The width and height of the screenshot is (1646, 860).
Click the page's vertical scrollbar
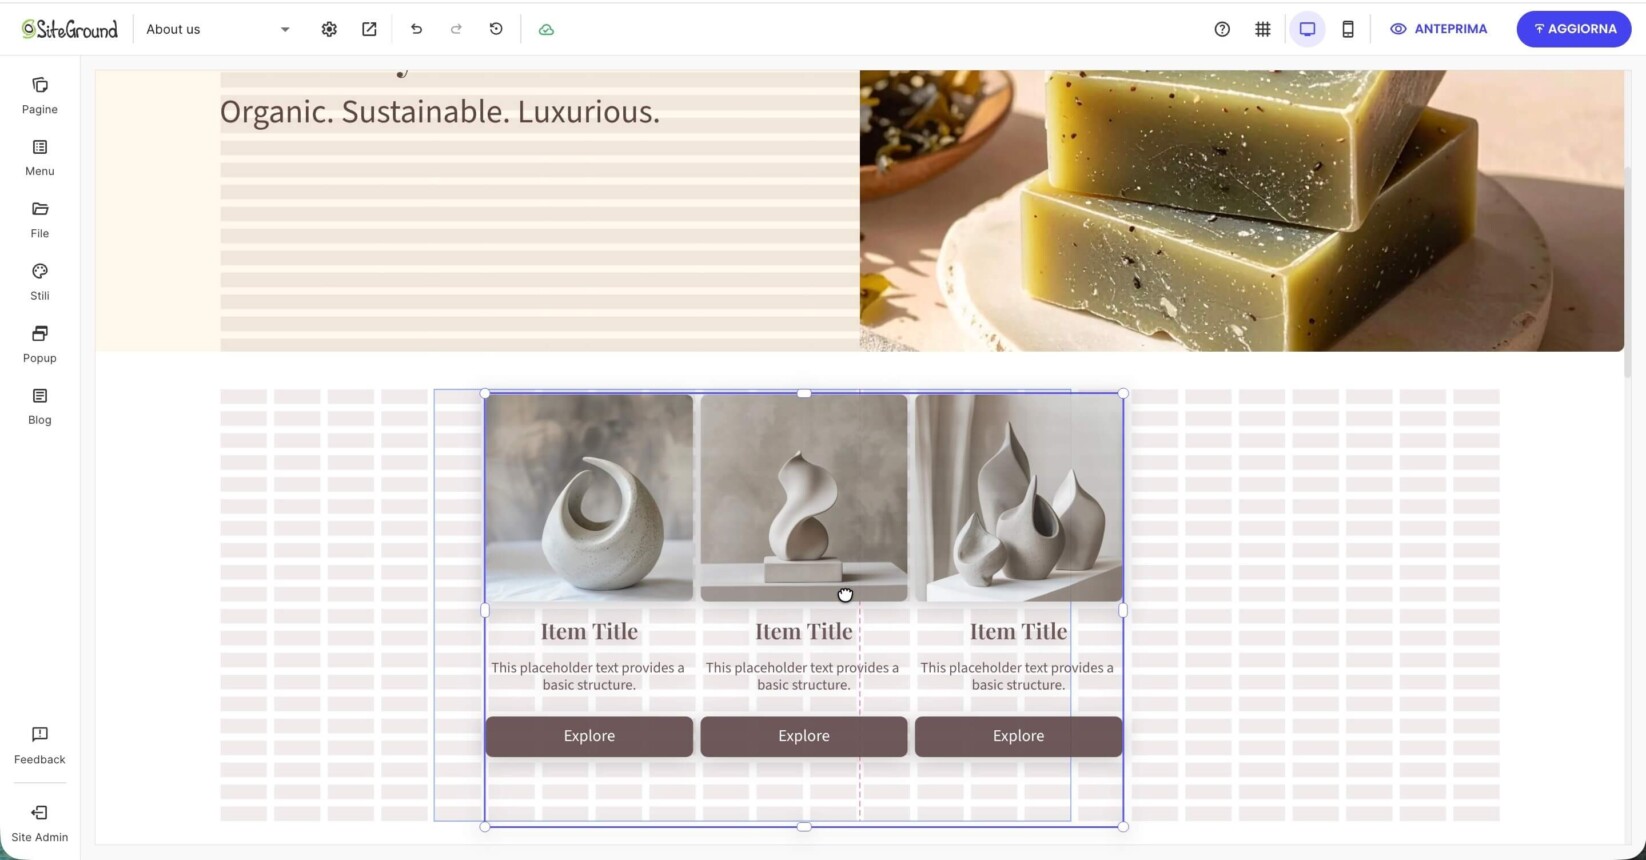click(x=1628, y=270)
